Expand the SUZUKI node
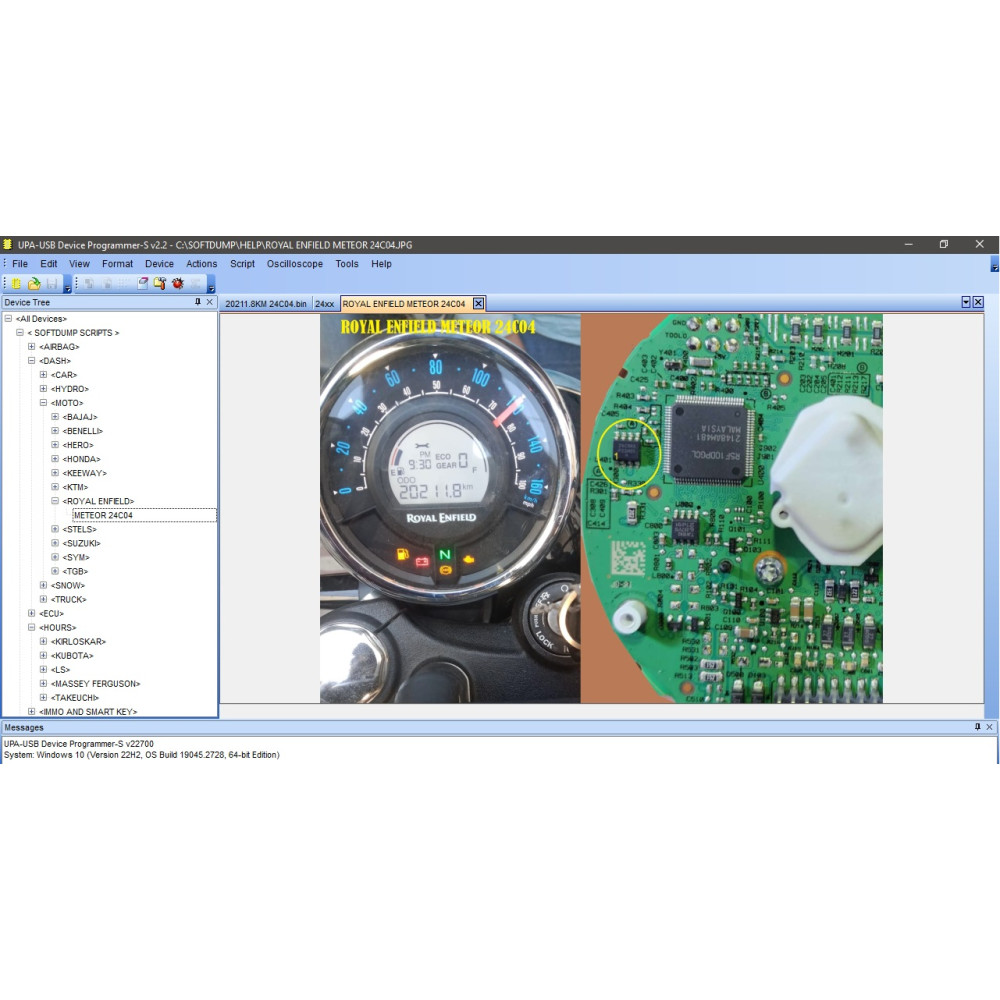This screenshot has height=1000, width=1000. pos(55,543)
